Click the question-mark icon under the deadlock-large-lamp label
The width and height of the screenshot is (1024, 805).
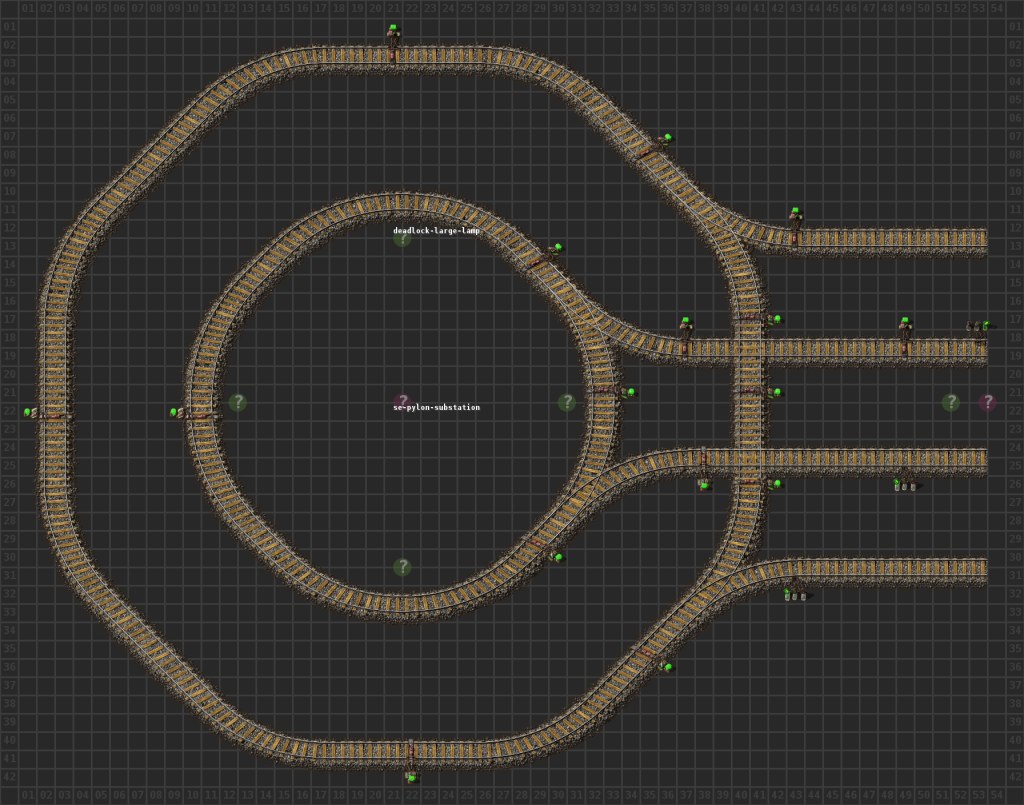402,238
